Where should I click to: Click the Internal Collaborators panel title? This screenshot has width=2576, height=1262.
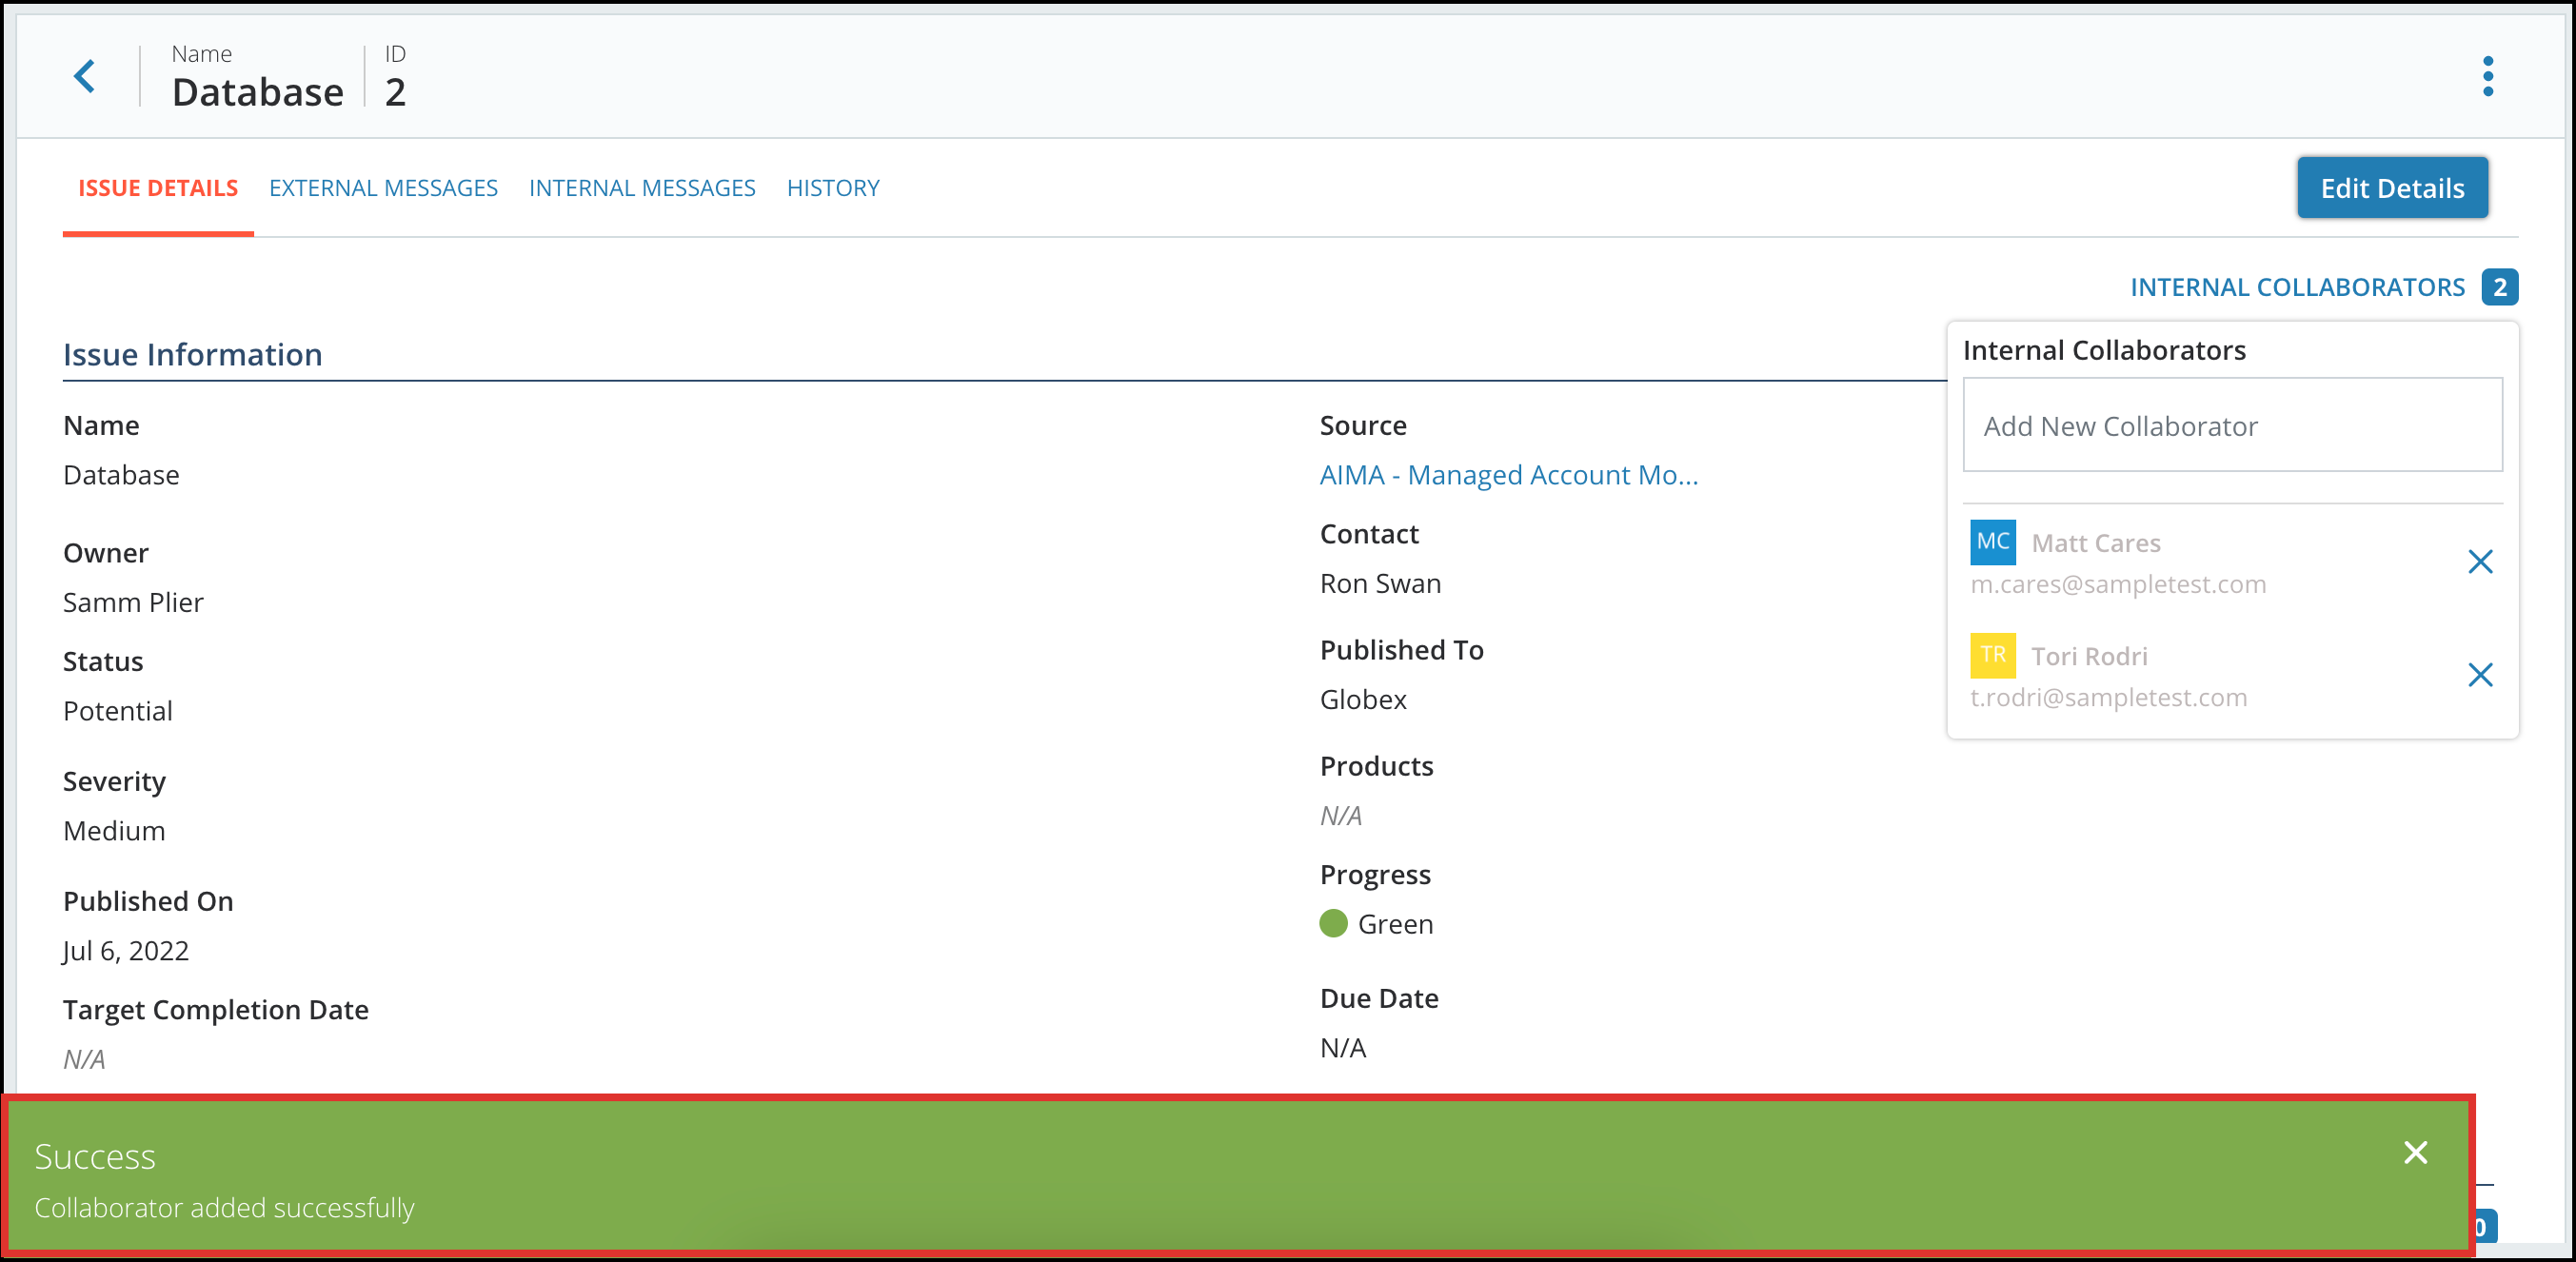[2104, 350]
